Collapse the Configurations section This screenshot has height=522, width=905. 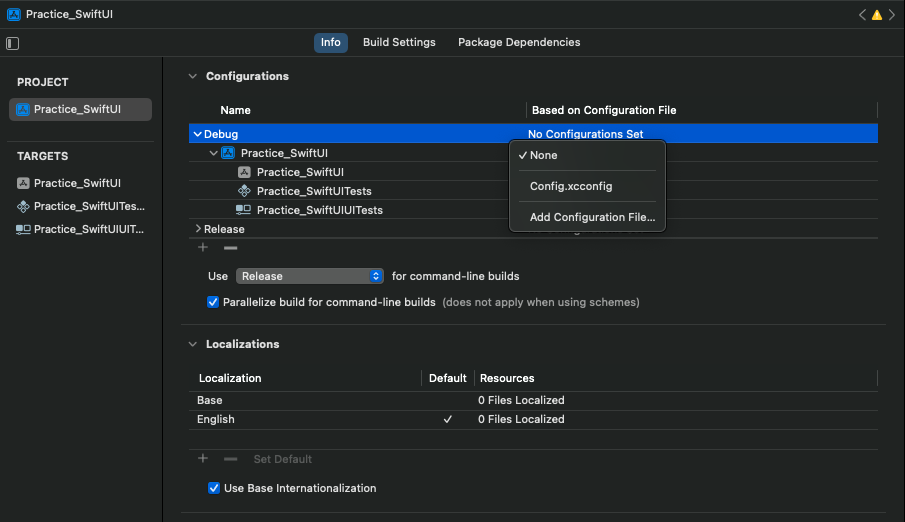193,76
